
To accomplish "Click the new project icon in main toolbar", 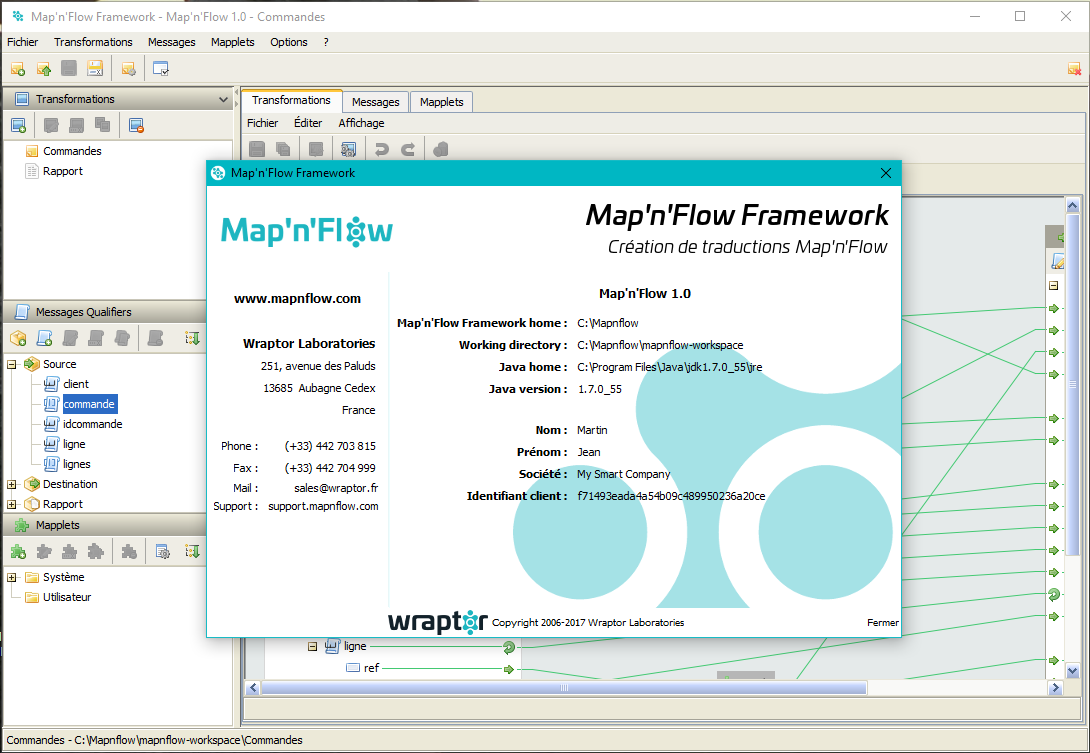I will click(x=18, y=69).
